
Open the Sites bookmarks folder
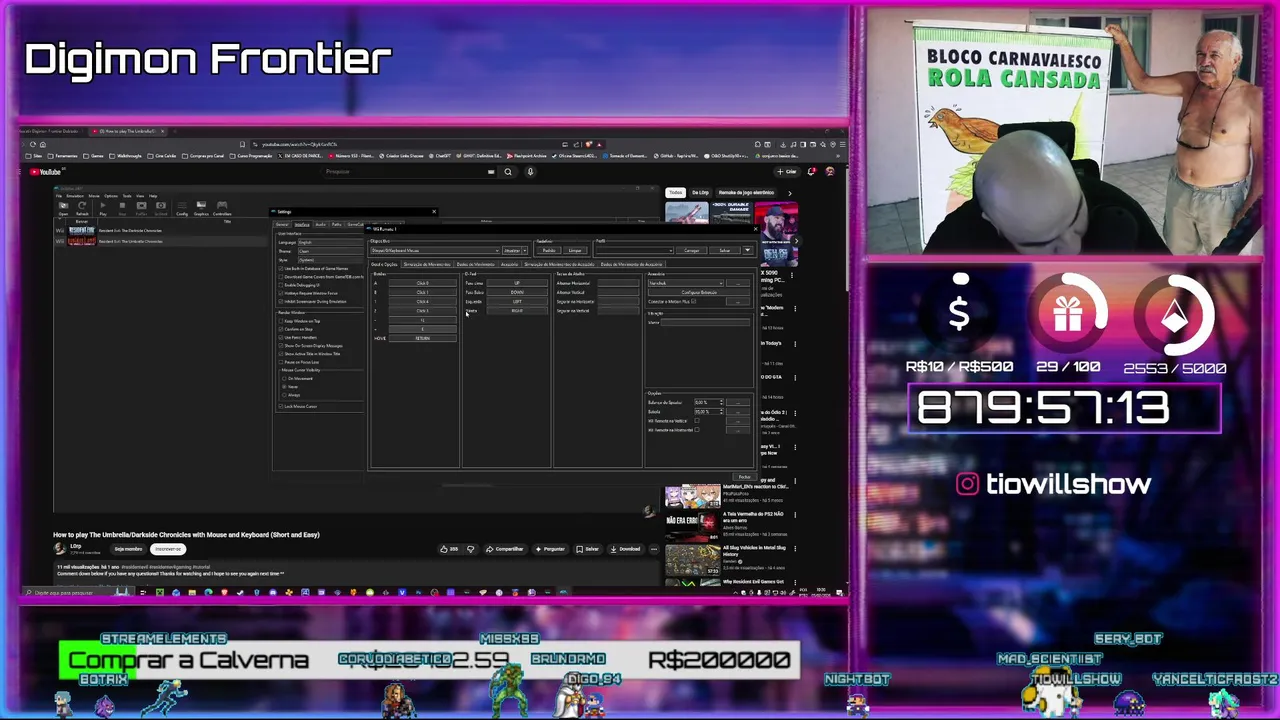pyautogui.click(x=34, y=156)
